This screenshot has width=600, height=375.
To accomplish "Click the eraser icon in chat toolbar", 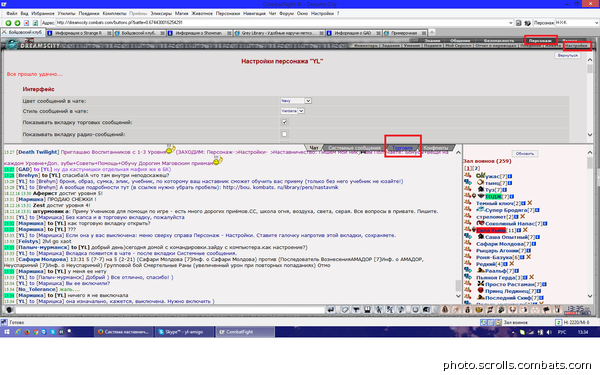I will tap(345, 310).
